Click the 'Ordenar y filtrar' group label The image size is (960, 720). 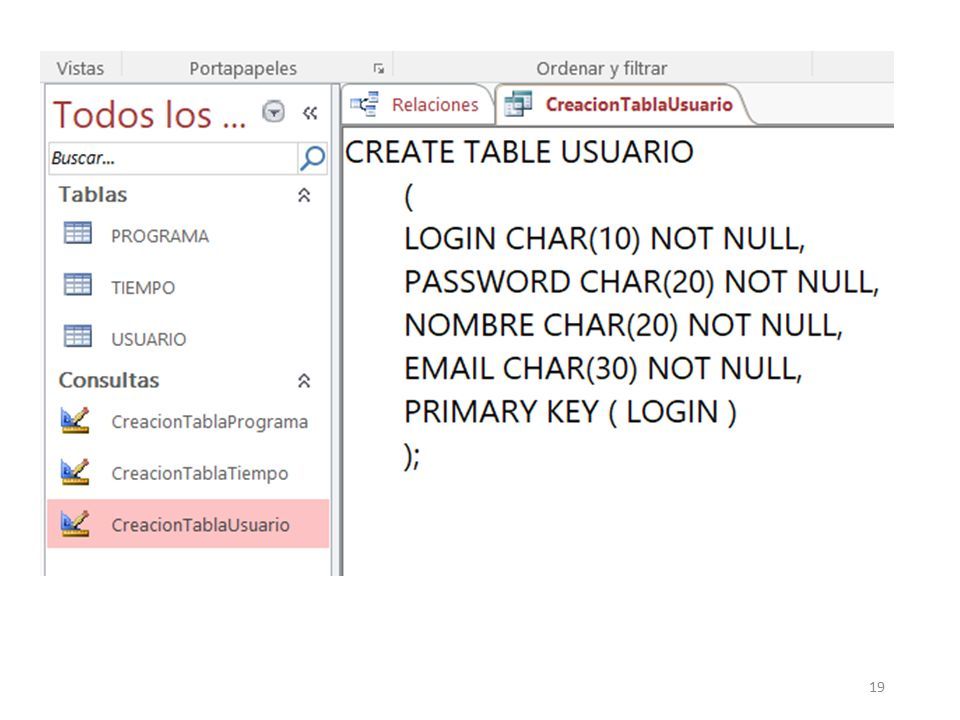pos(602,69)
